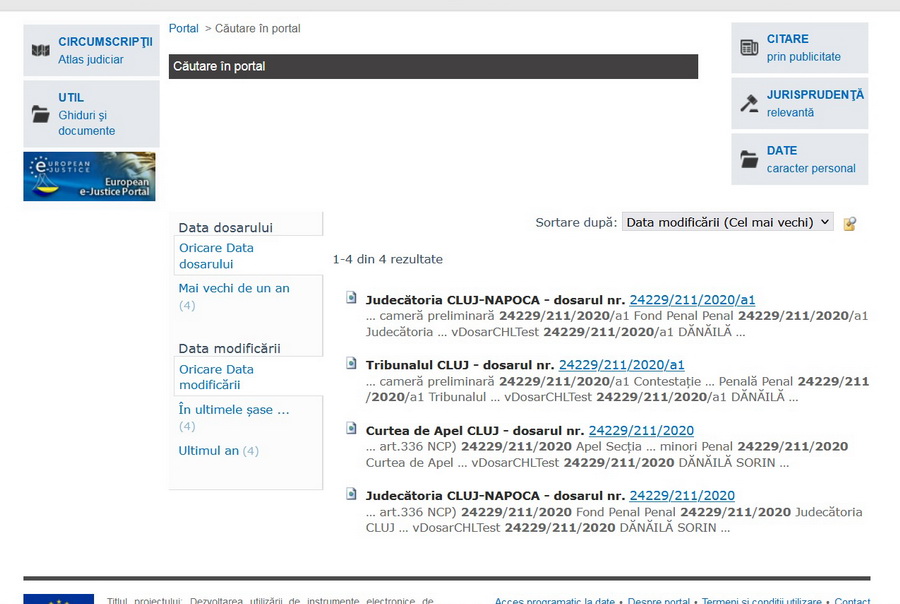Click the Circumscripții map book icon
The height and width of the screenshot is (604, 900).
click(41, 50)
